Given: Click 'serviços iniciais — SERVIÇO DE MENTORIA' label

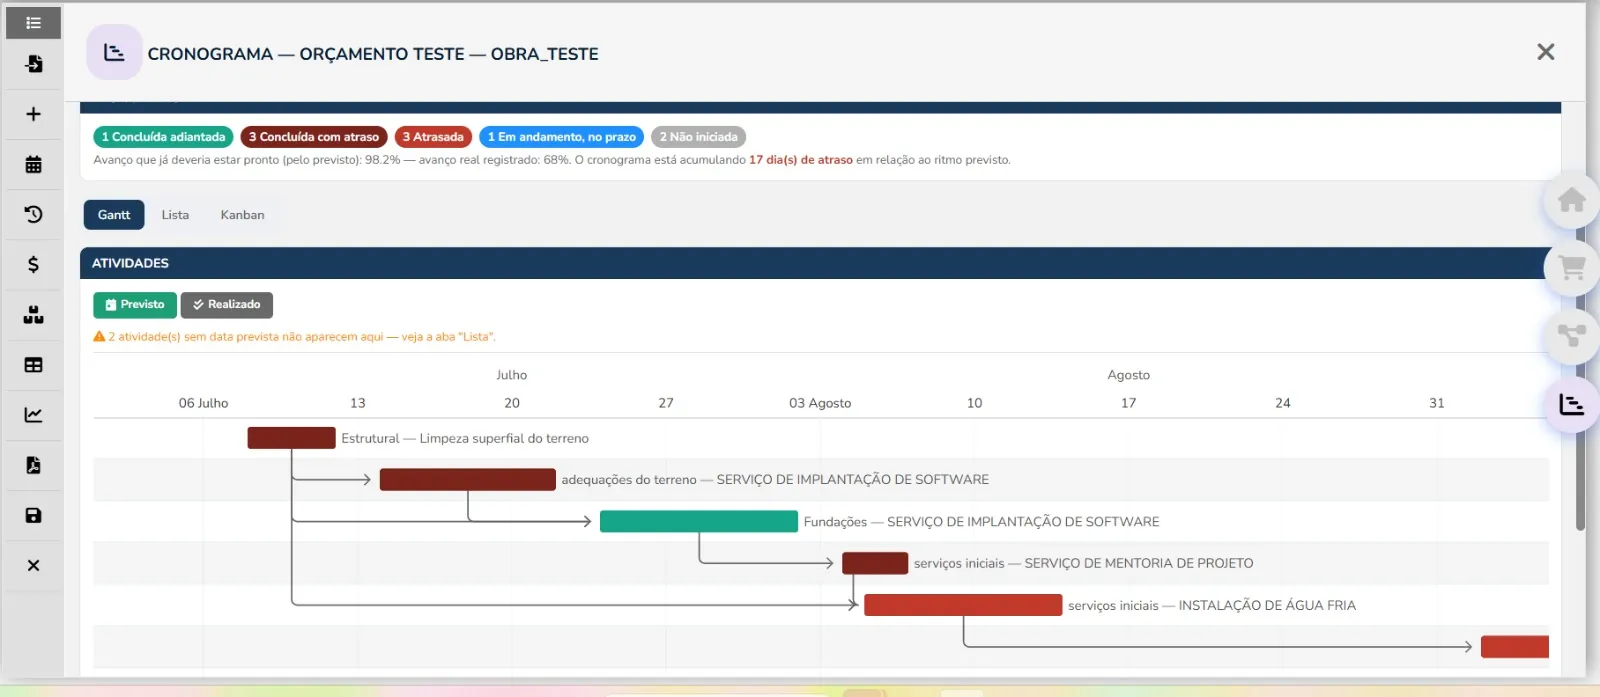Looking at the screenshot, I should coord(1083,564).
